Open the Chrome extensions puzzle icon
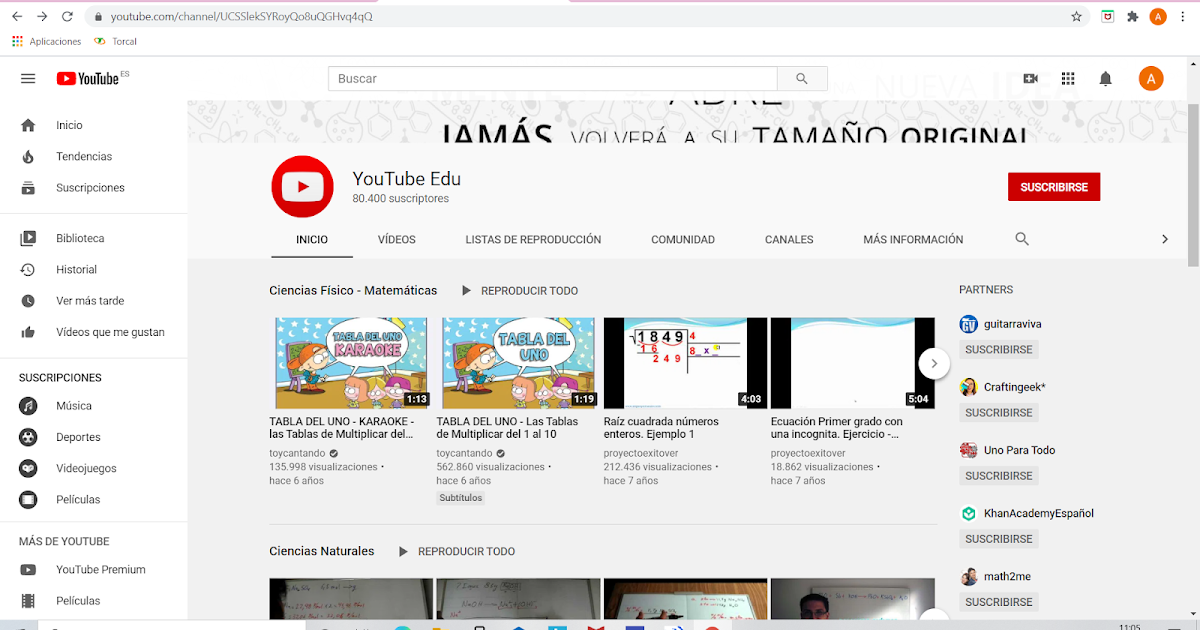The width and height of the screenshot is (1200, 630). click(x=1133, y=16)
